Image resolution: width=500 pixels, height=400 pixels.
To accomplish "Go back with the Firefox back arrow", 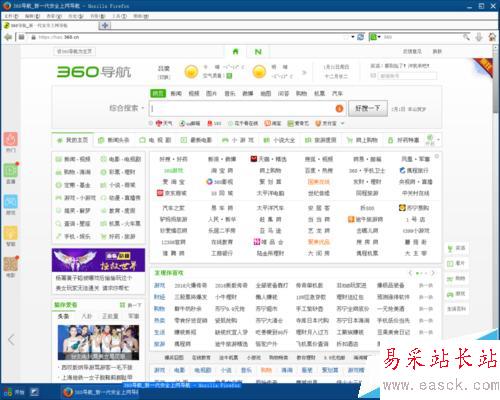I will click(8, 37).
